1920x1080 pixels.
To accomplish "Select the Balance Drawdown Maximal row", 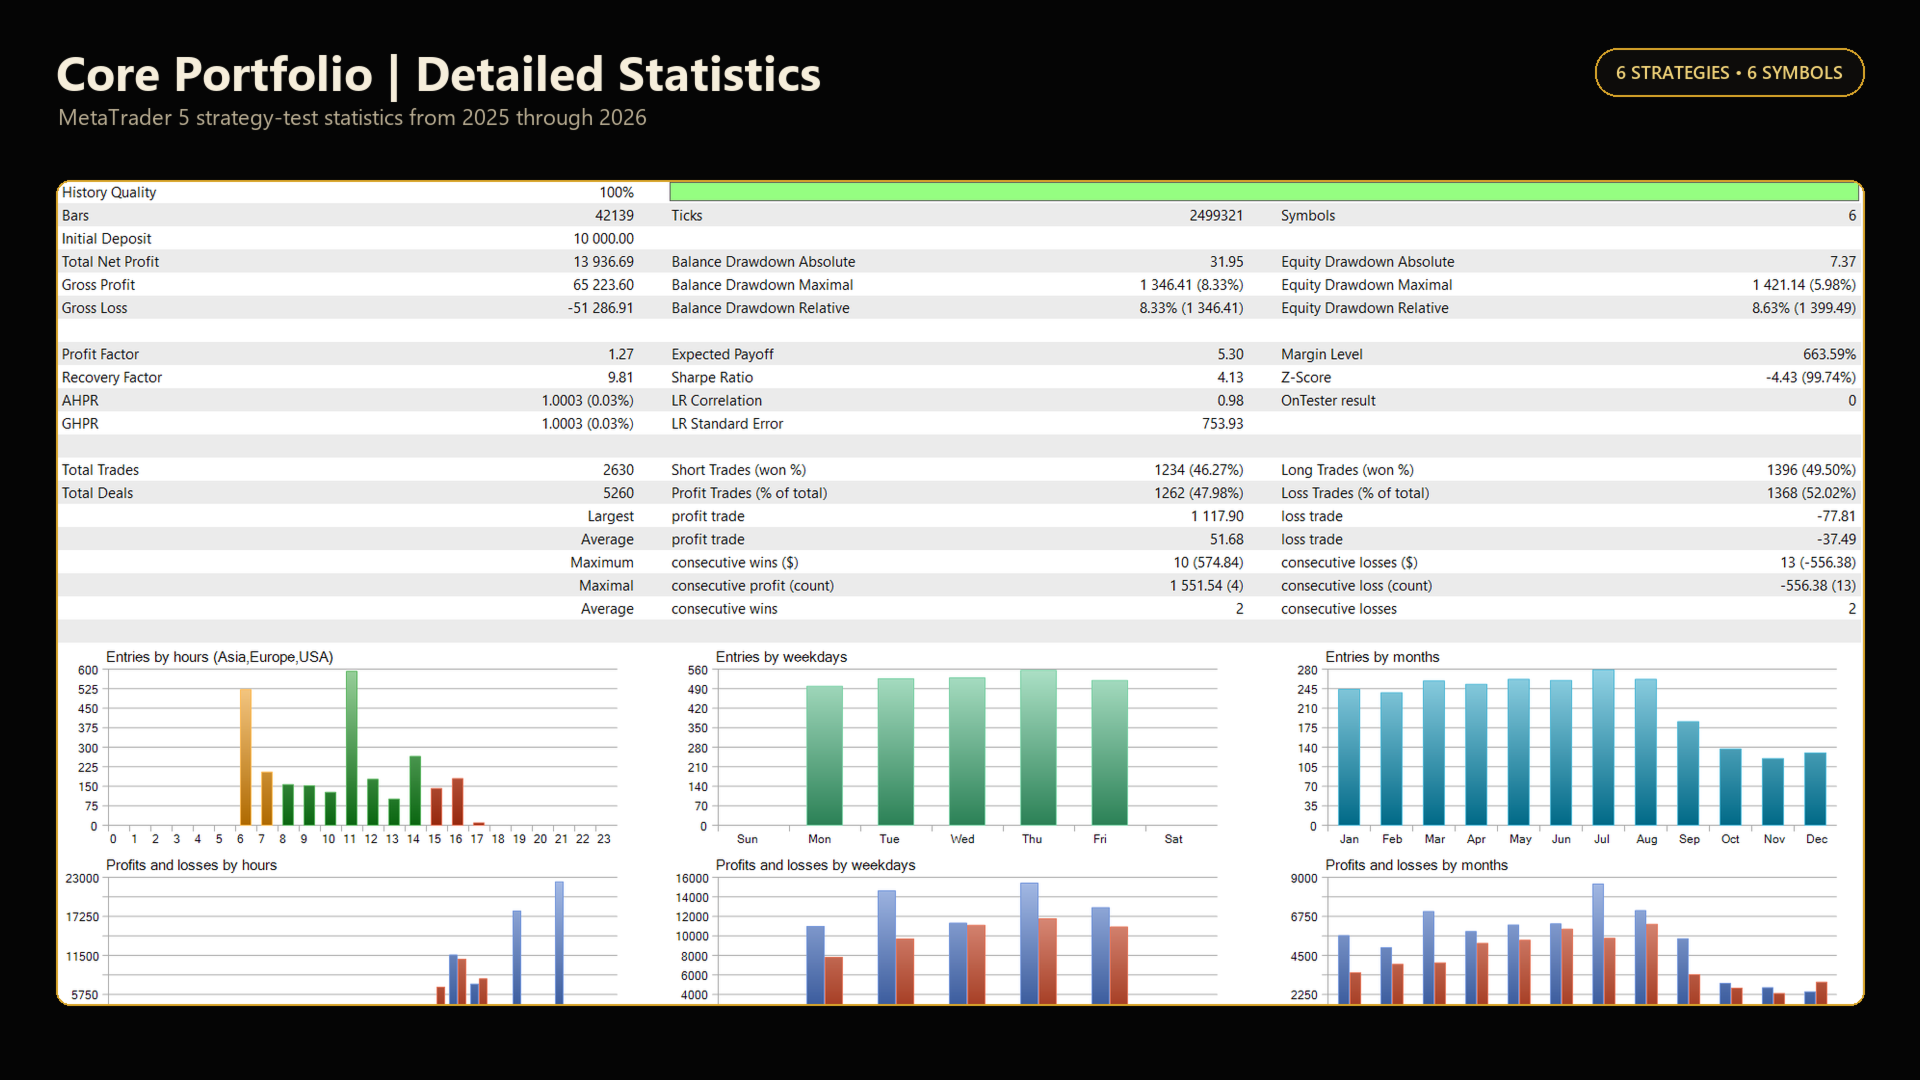I will (957, 285).
